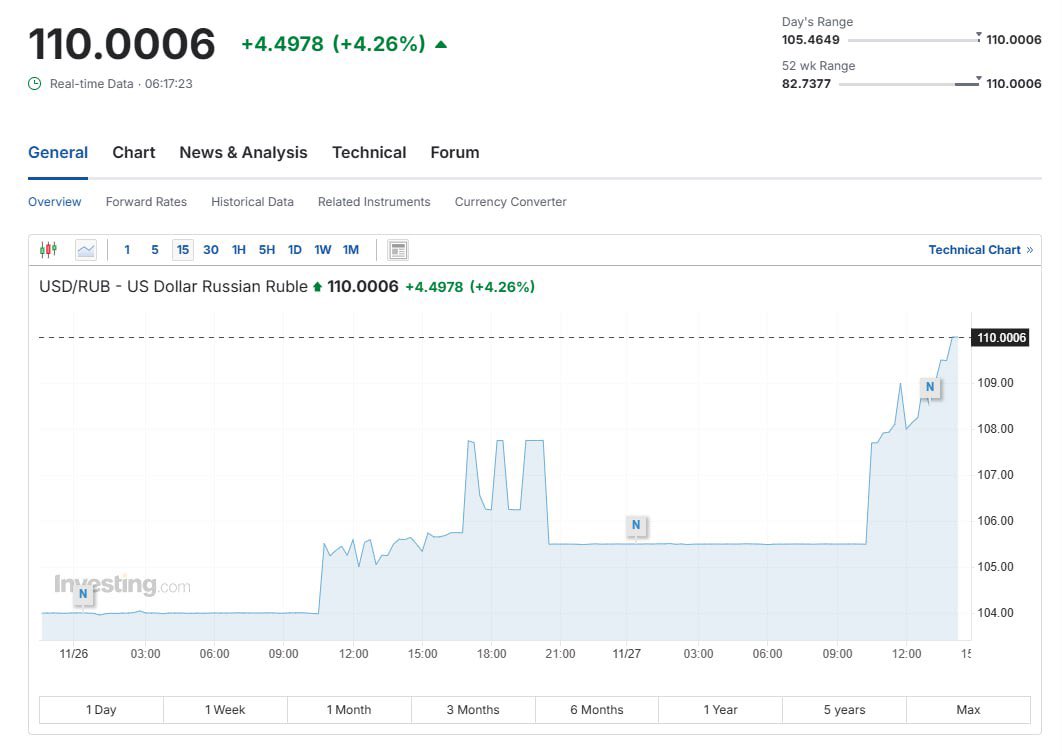Switch to the Chart tab

click(x=133, y=152)
